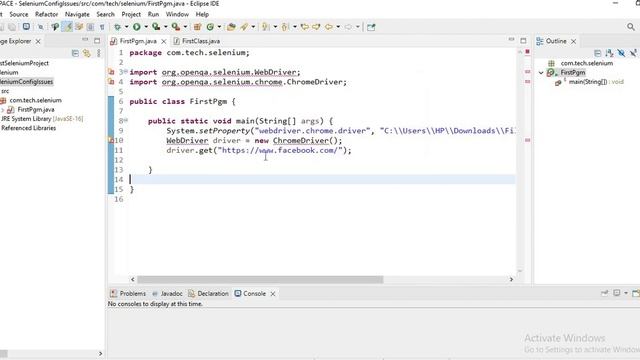Toggle Word Wrap in editor

point(79,27)
